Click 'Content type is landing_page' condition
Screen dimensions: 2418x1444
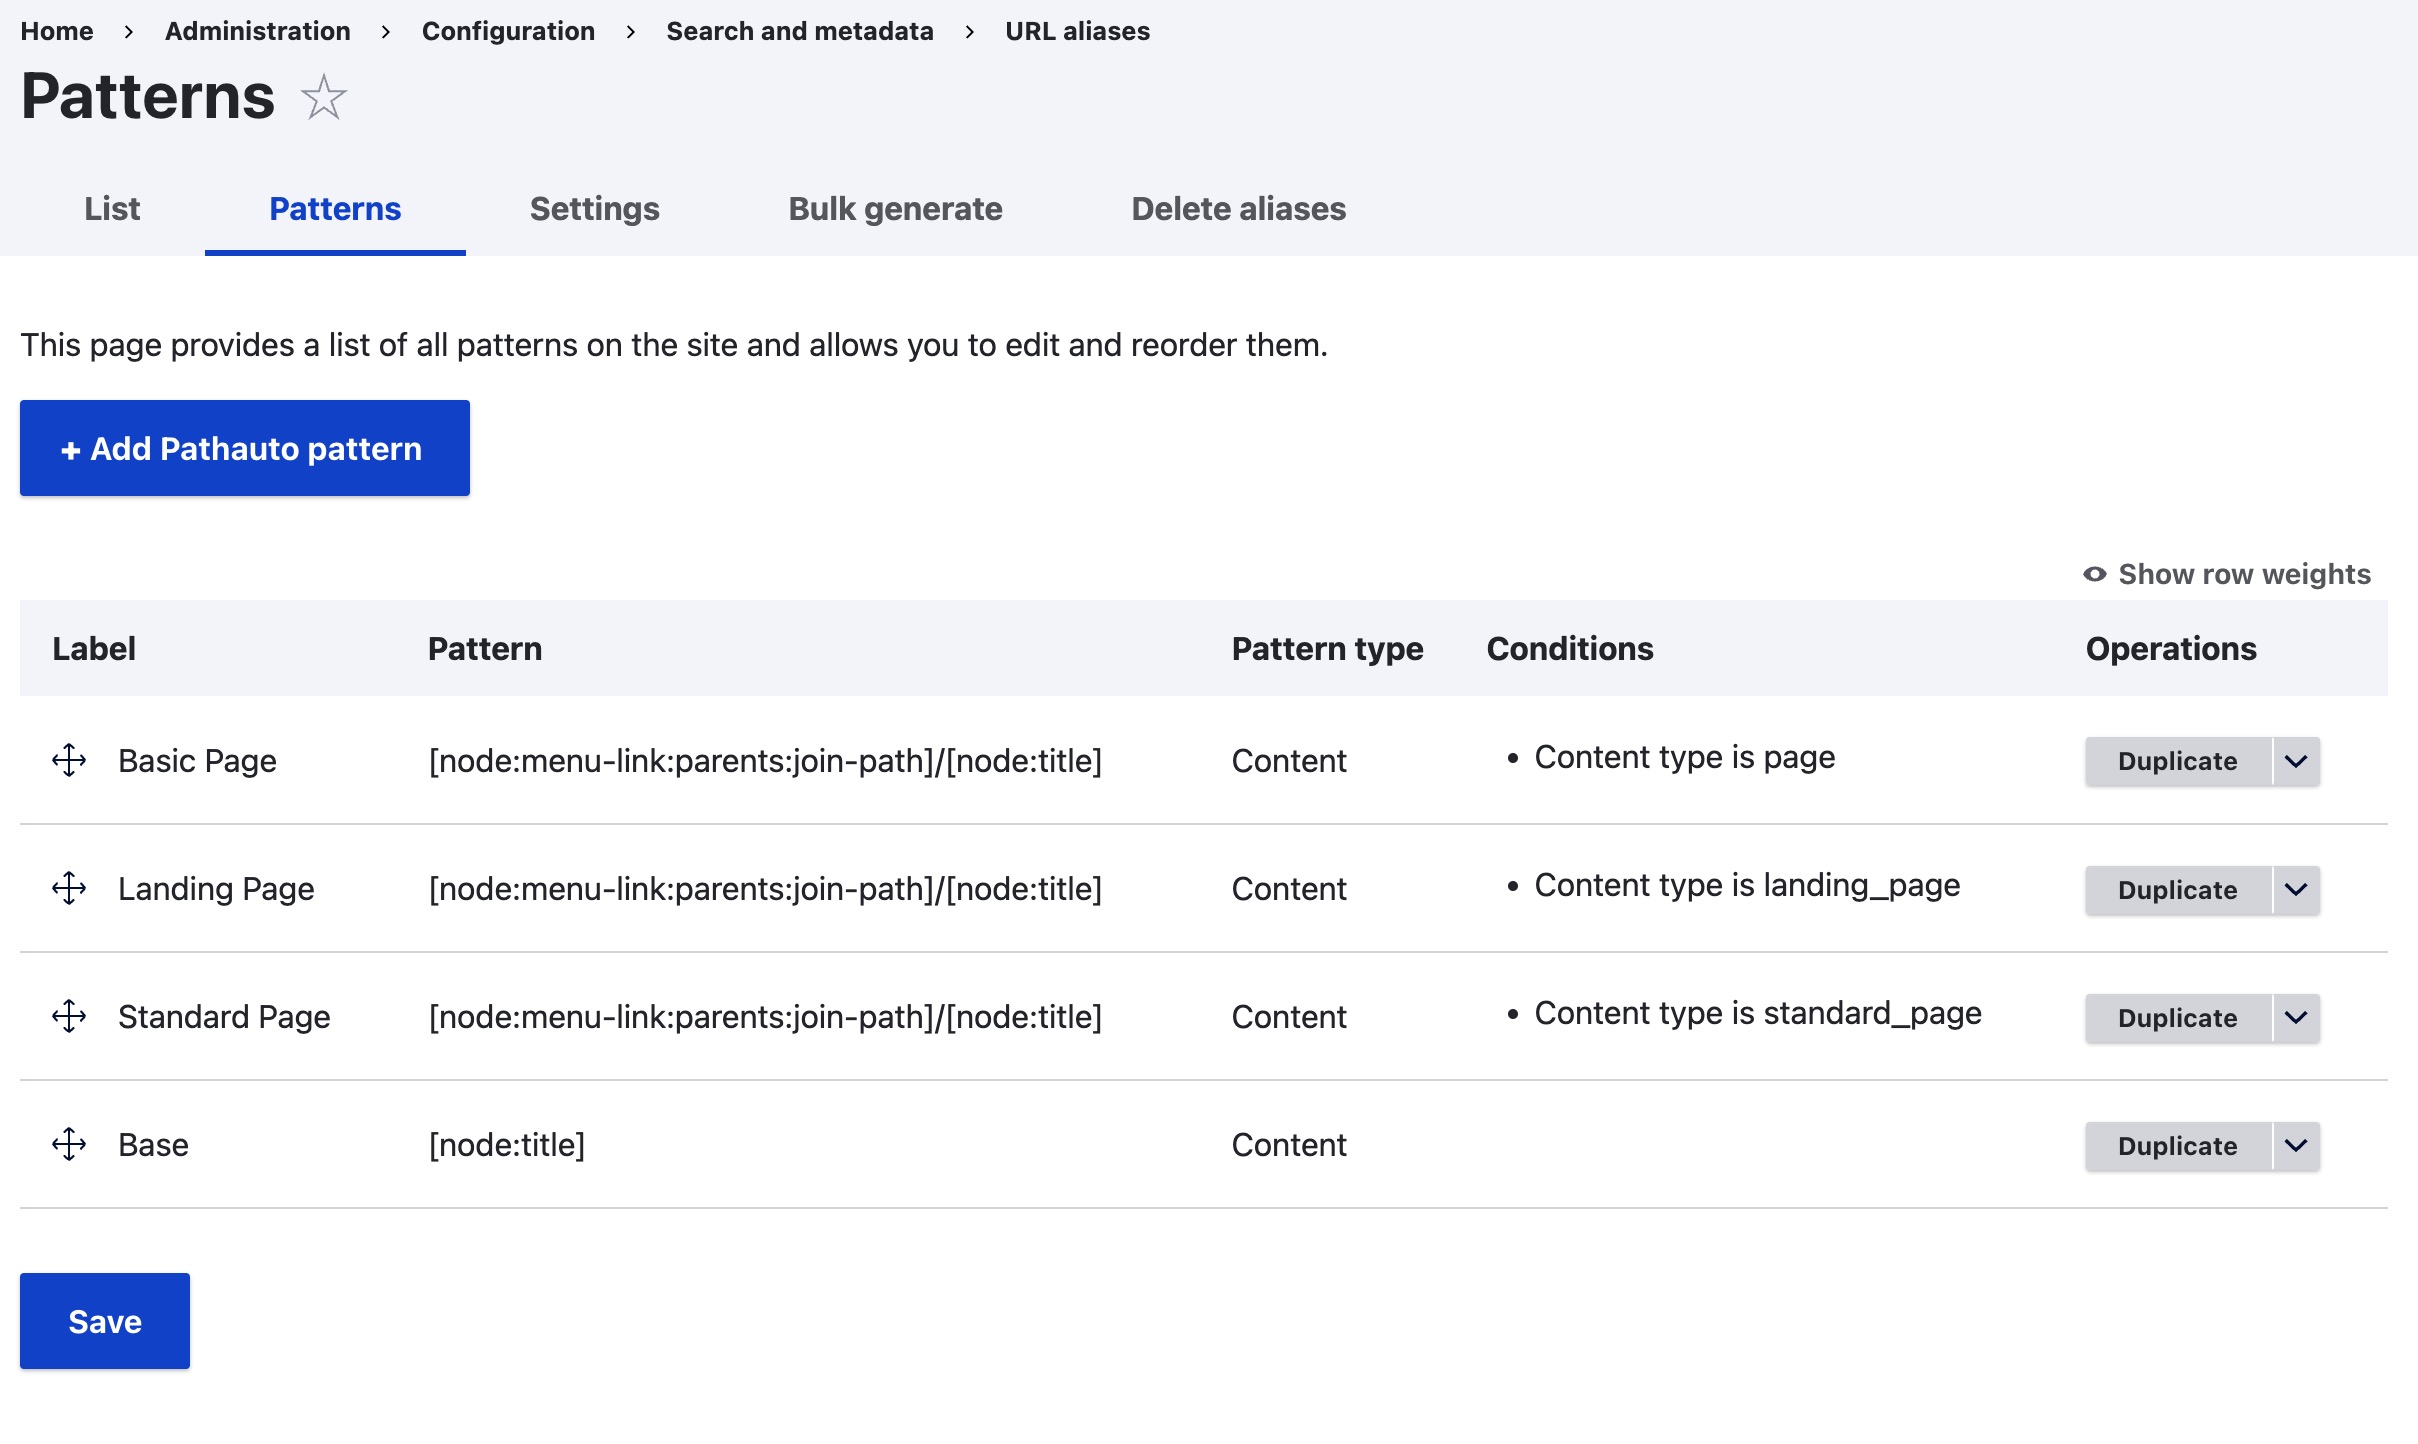click(x=1747, y=885)
